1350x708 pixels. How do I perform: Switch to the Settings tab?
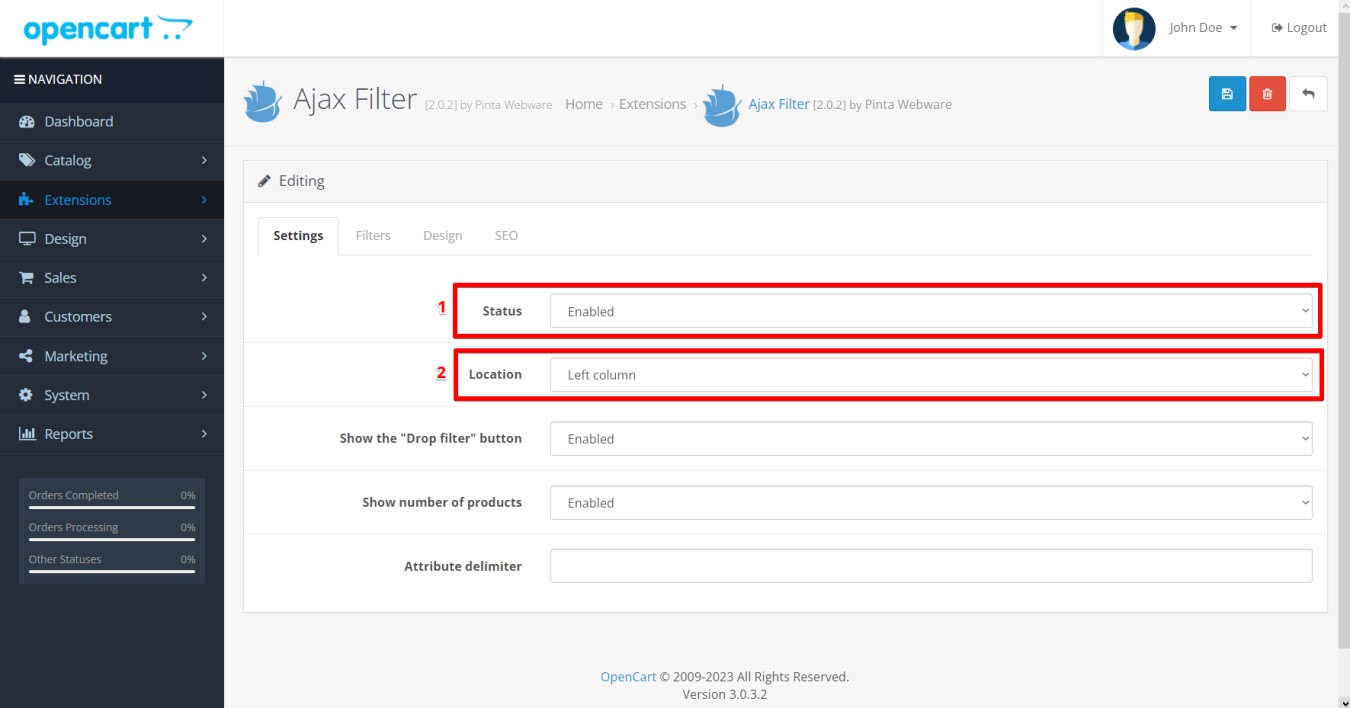point(298,236)
